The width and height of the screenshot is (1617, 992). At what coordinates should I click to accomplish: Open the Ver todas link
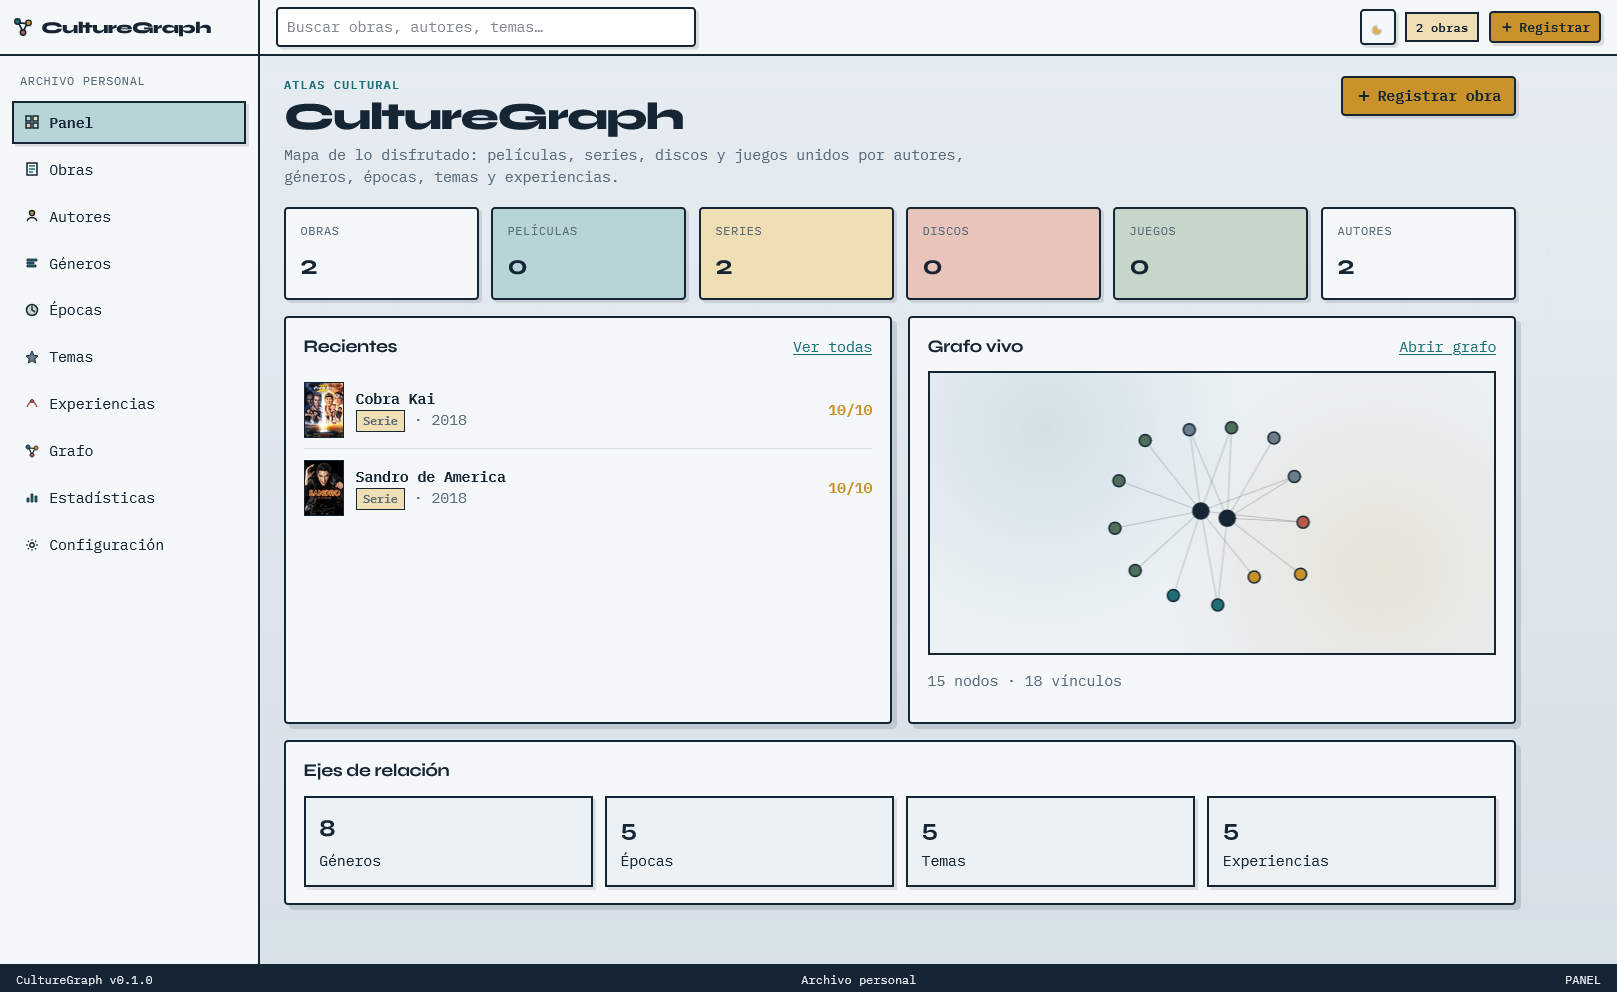click(832, 347)
